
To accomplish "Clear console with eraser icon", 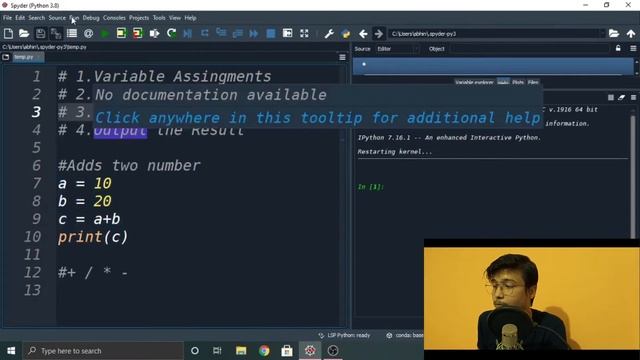I will [621, 98].
